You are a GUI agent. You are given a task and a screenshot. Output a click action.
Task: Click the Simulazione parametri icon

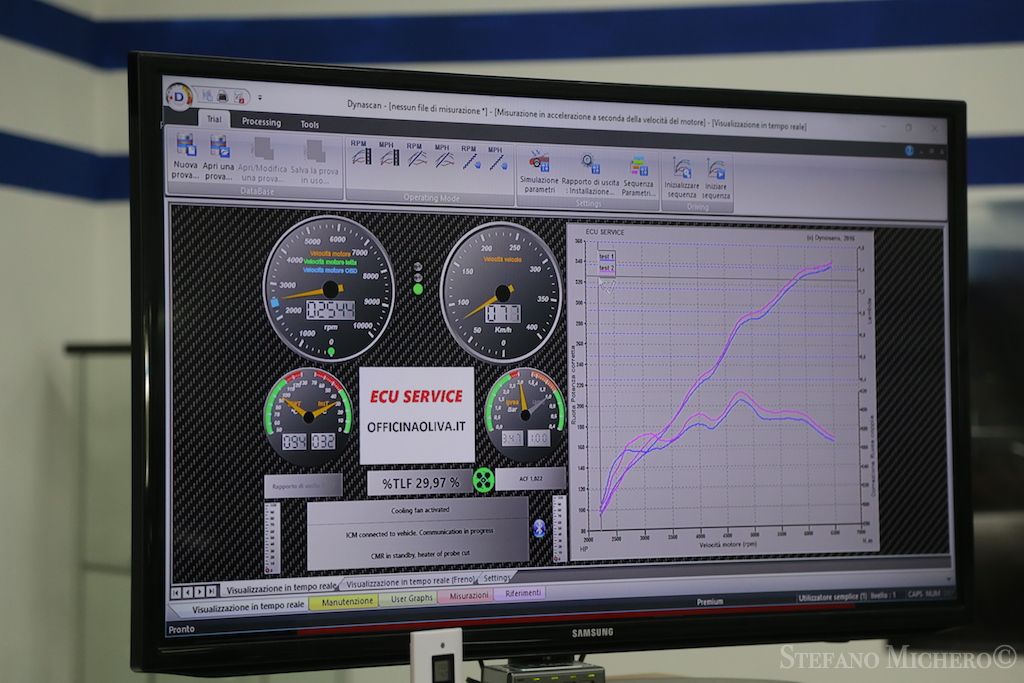[x=539, y=163]
